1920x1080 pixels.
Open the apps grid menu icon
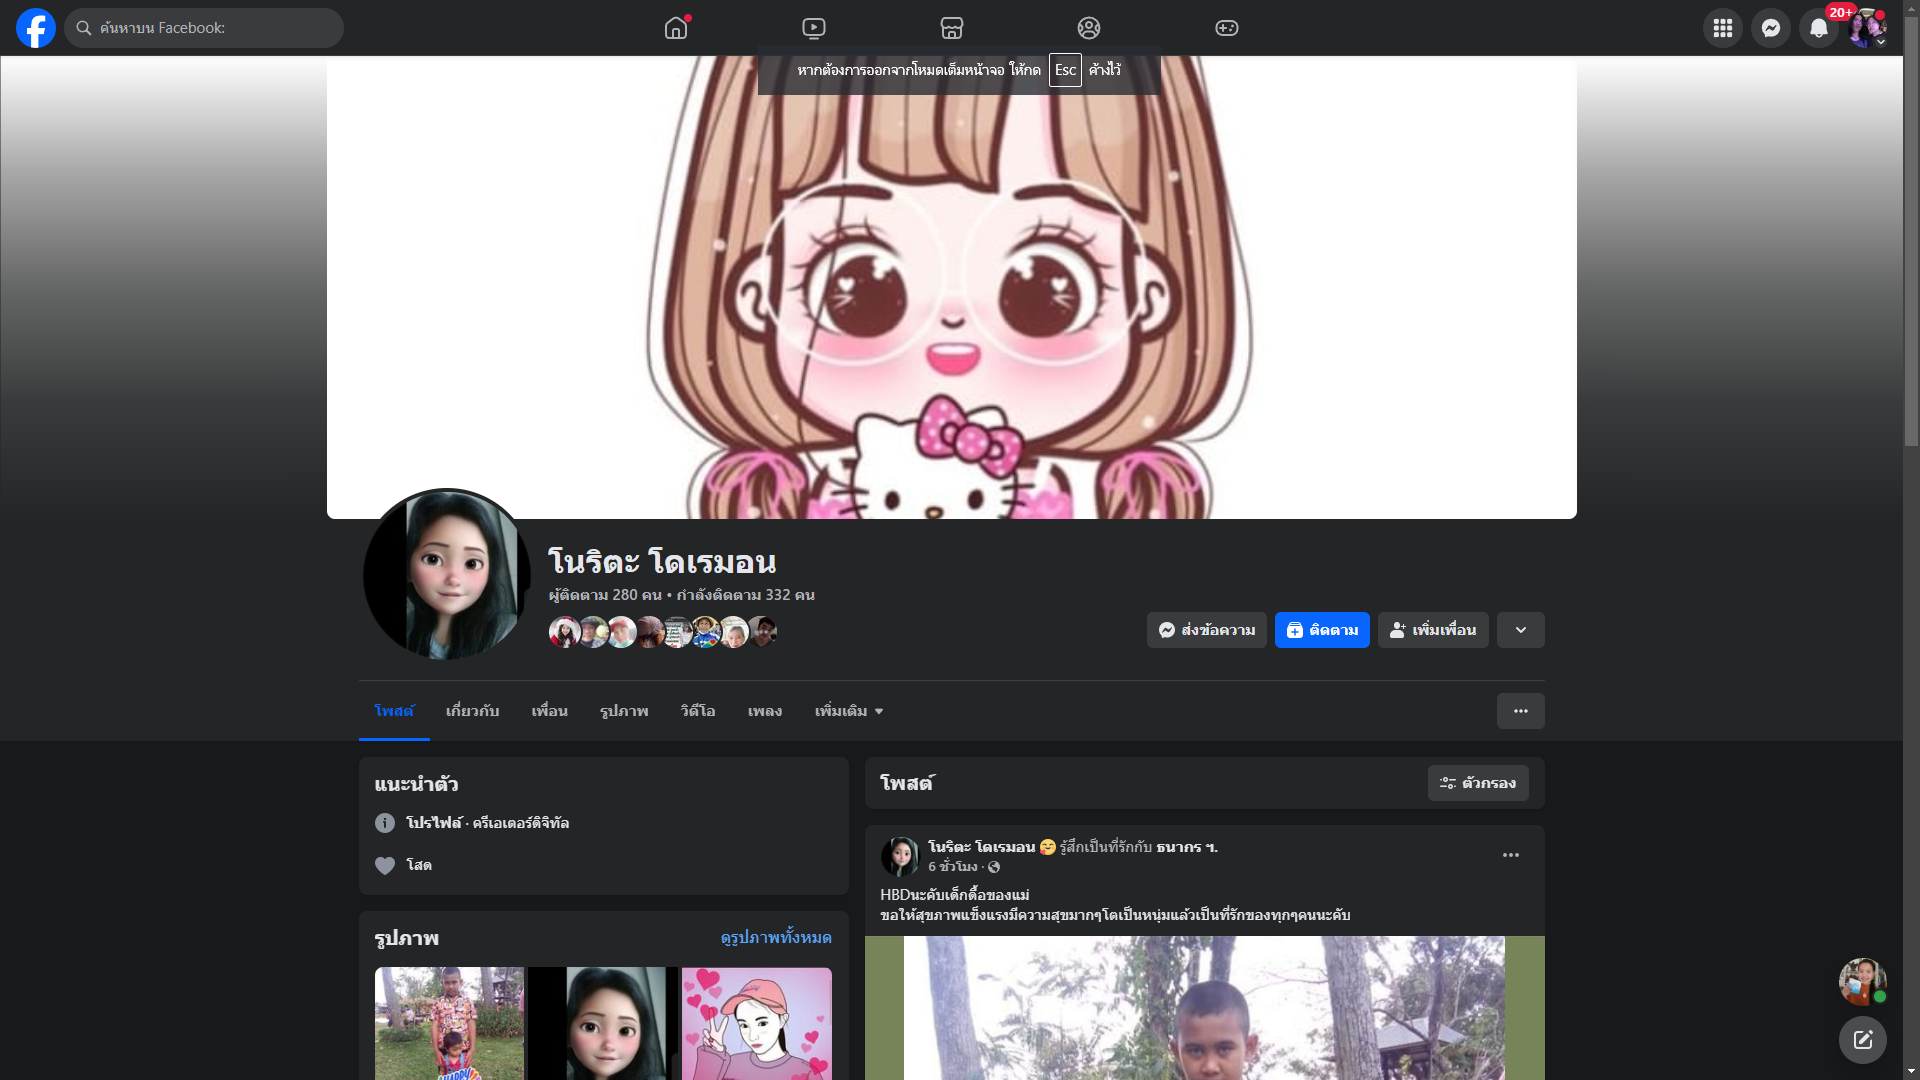click(x=1722, y=28)
